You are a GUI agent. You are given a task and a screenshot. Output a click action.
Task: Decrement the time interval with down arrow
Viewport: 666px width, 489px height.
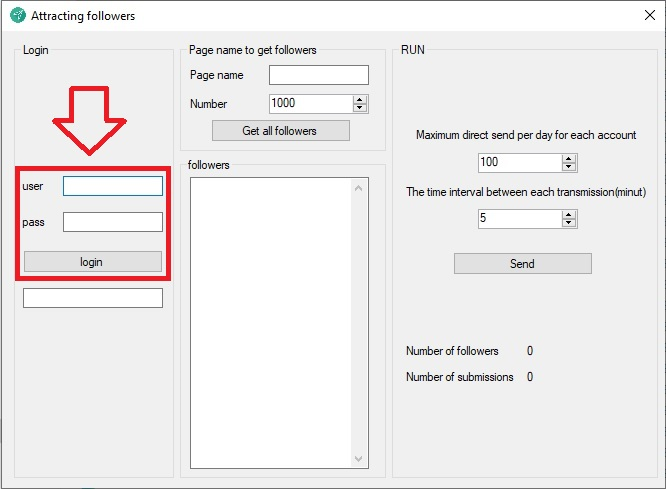point(569,223)
